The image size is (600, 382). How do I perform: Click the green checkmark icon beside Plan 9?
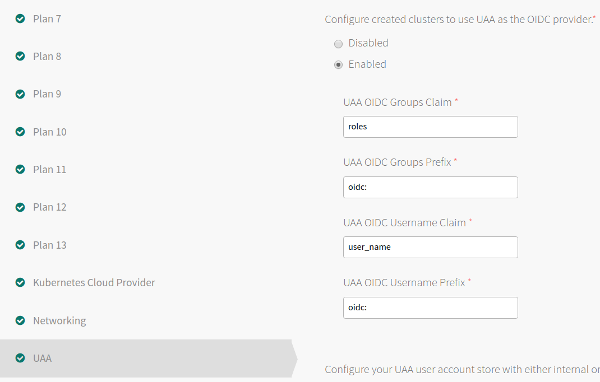point(20,94)
